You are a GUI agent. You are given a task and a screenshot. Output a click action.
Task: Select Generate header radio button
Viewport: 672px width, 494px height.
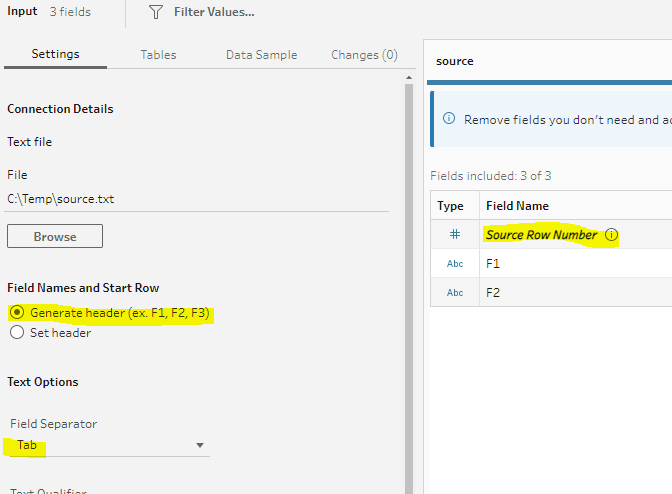pos(17,312)
